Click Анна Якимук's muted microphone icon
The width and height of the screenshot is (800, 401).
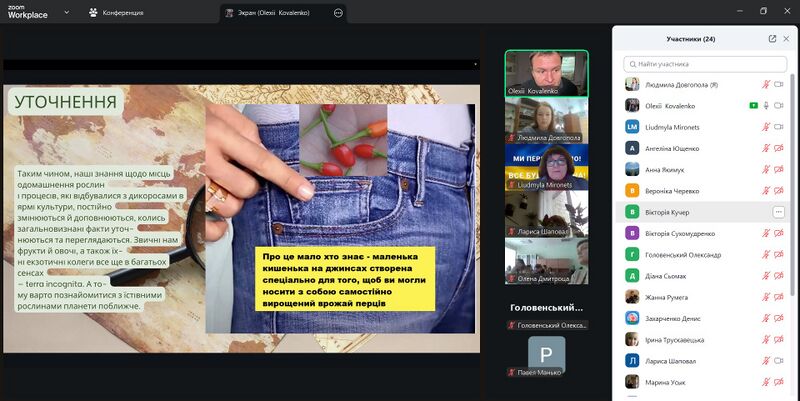[x=766, y=169]
